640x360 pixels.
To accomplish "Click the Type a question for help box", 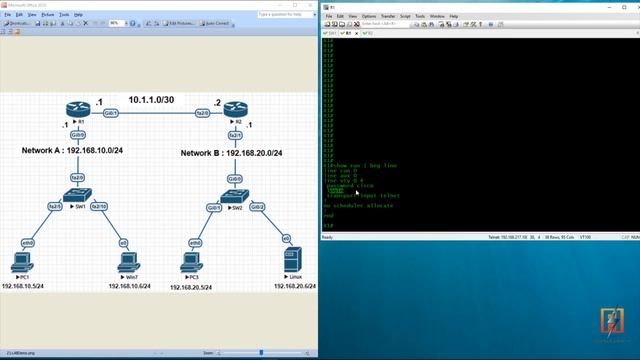I will [284, 14].
